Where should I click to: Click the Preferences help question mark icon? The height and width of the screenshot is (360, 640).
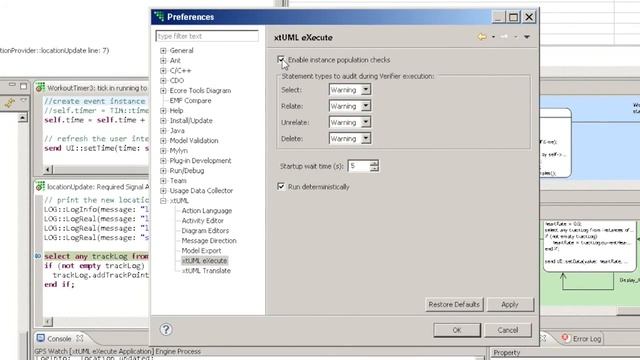pos(166,329)
